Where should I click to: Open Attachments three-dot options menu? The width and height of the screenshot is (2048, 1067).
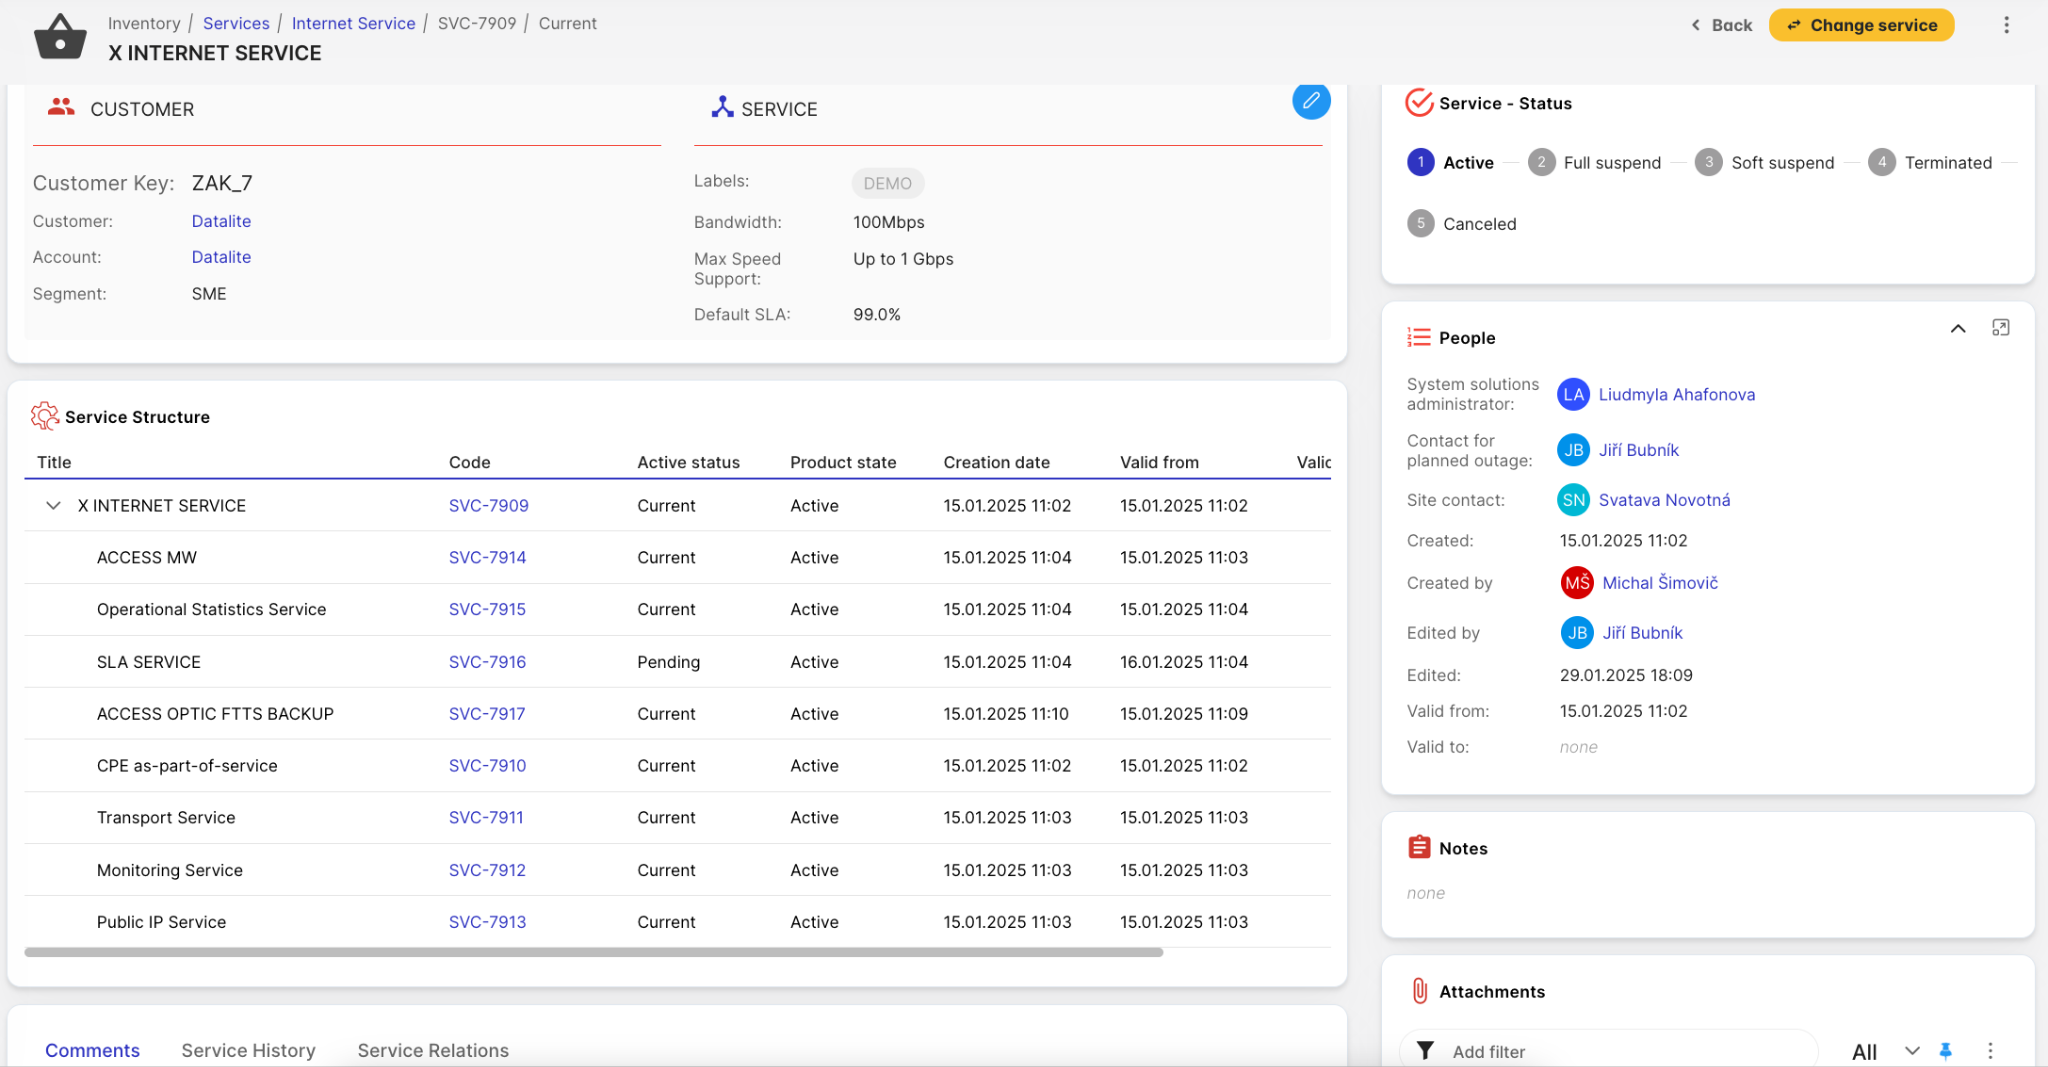(1989, 1051)
